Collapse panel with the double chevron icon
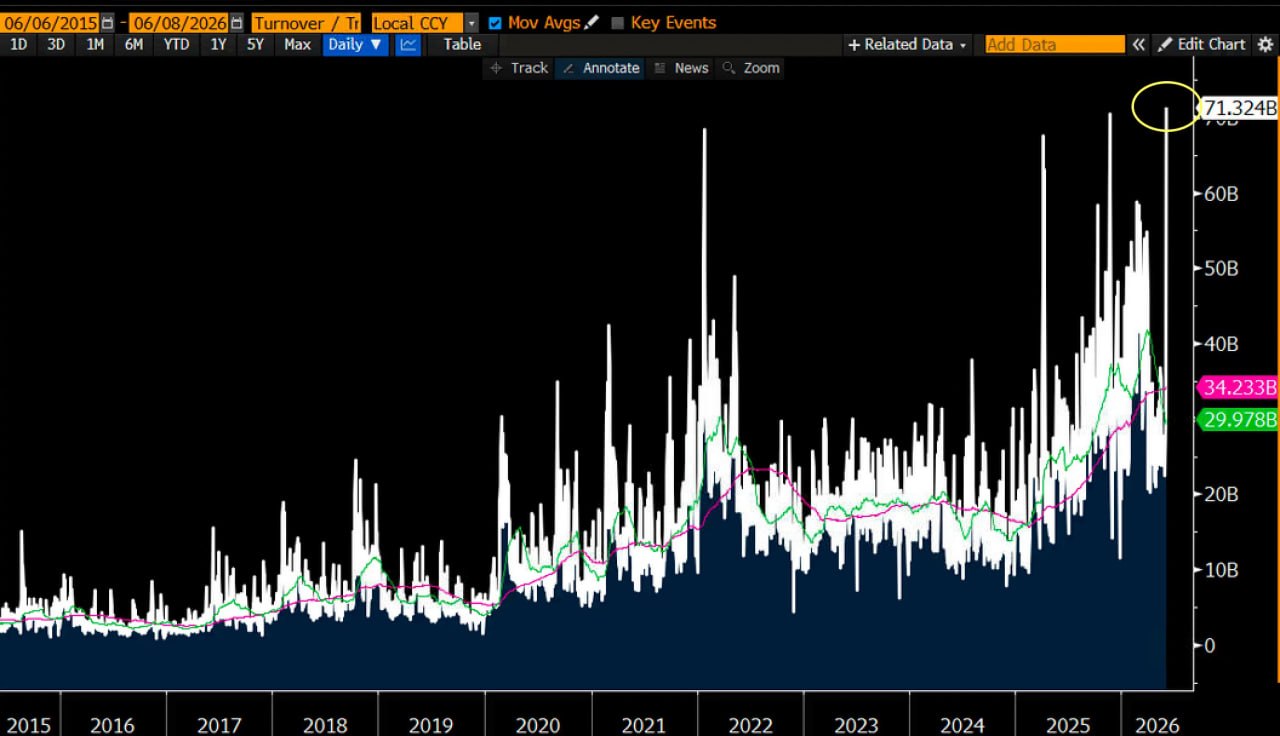This screenshot has height=736, width=1280. (x=1139, y=44)
